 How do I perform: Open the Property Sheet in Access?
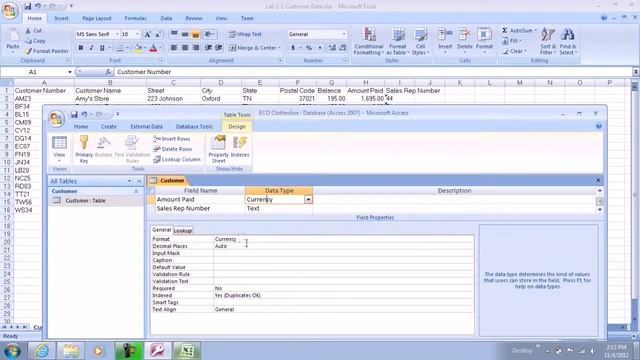click(x=218, y=149)
